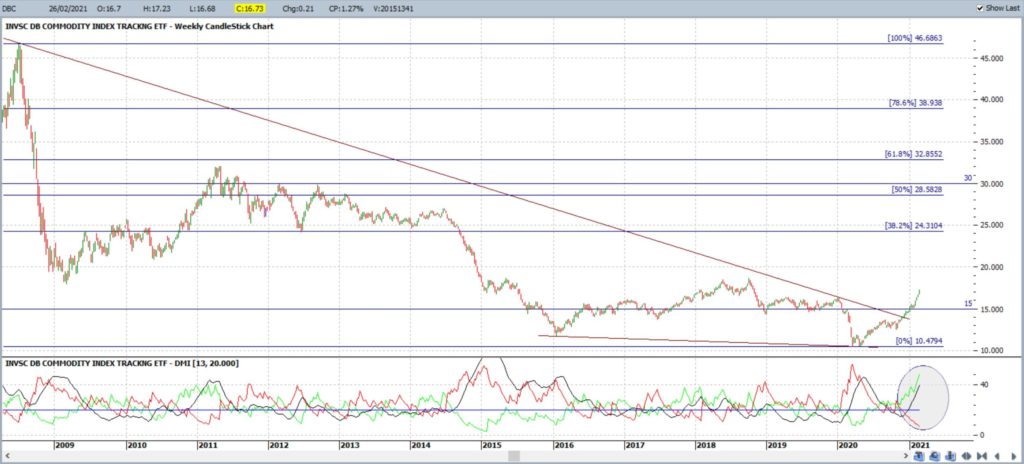Click the blue icon beside the expand-scale diamond
This screenshot has width=1024, height=464.
coord(950,456)
